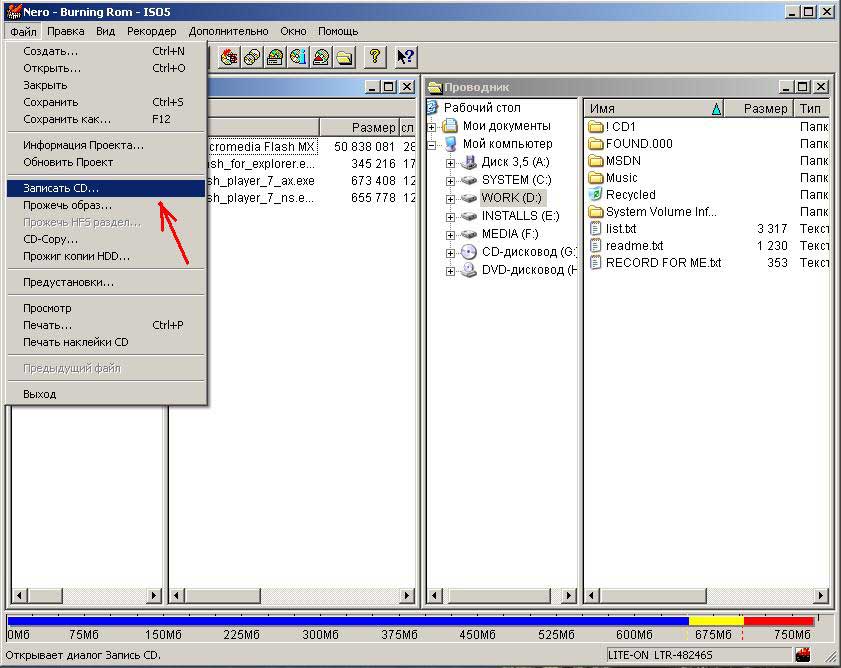Click the Recycled bin icon

tap(595, 194)
